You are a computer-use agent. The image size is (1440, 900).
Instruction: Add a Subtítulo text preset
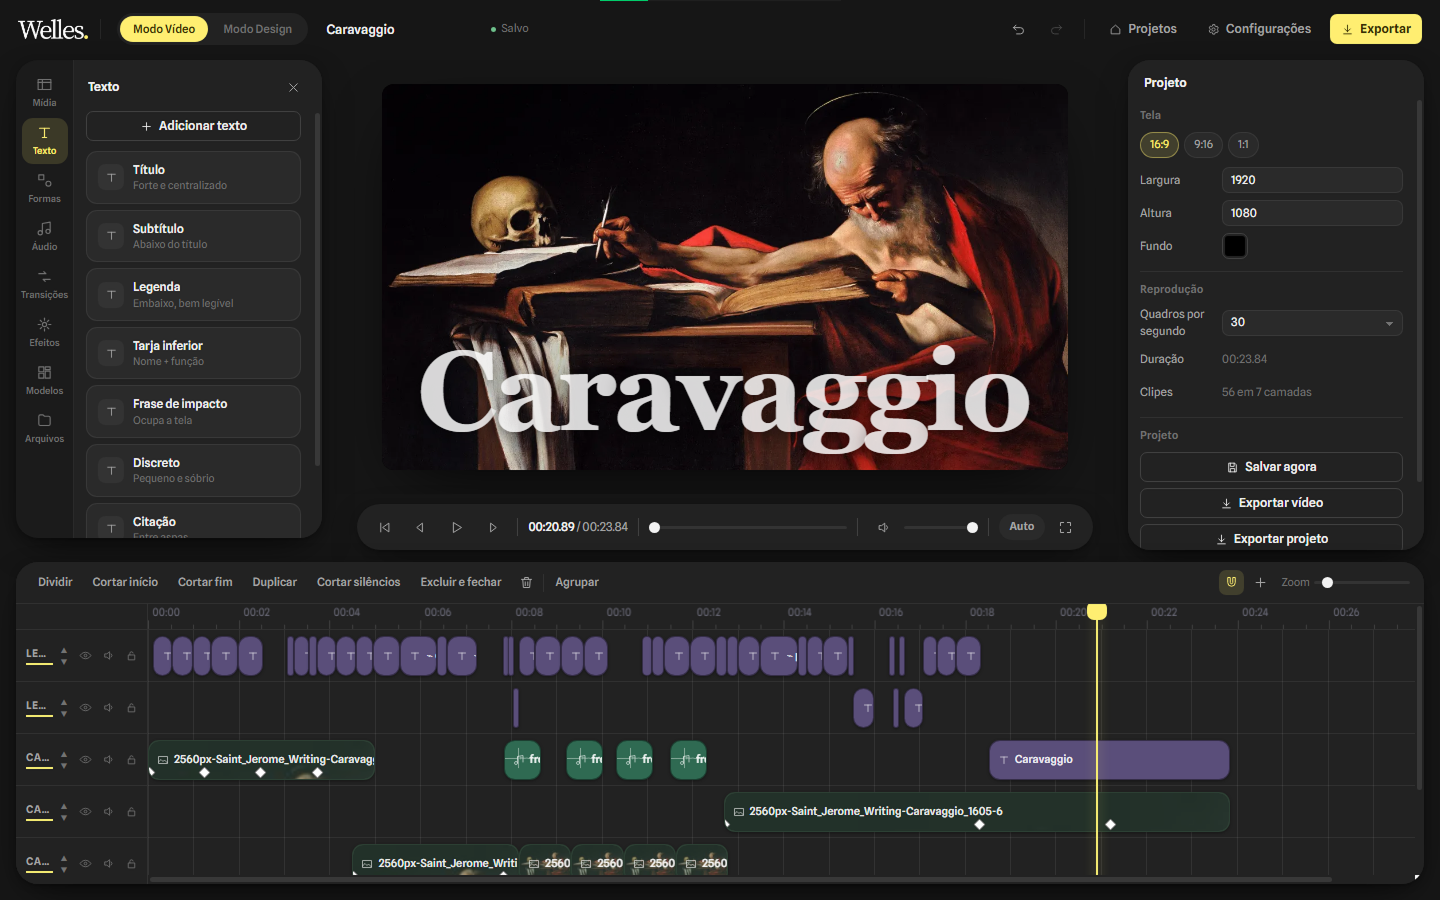click(193, 236)
